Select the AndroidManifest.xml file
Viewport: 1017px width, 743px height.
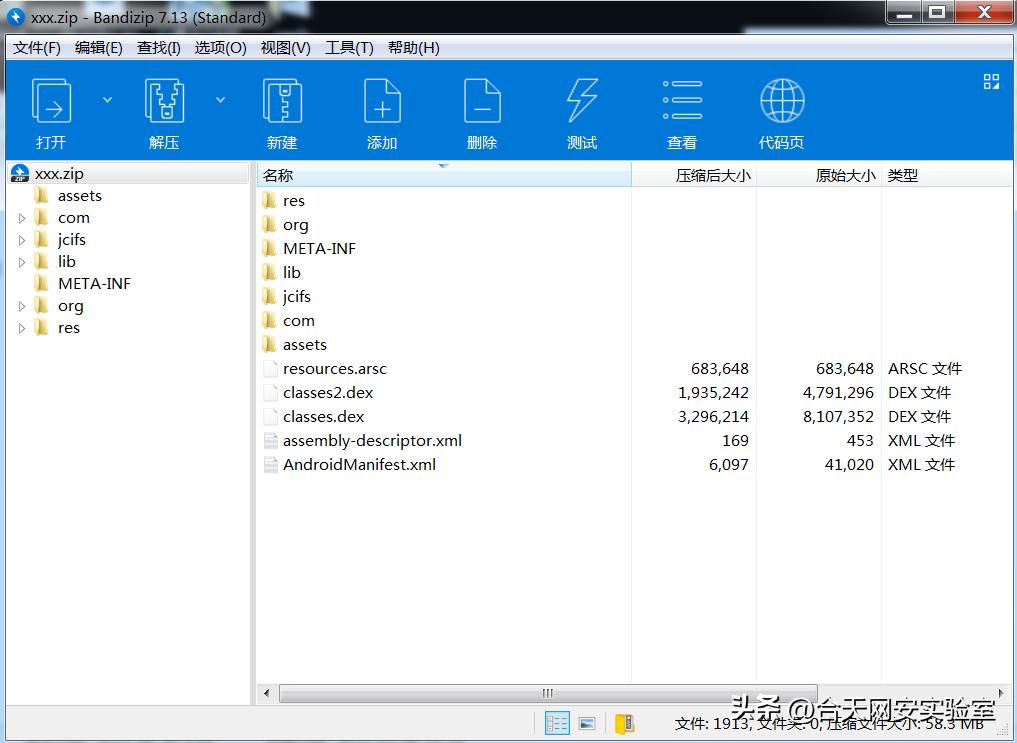coord(359,464)
